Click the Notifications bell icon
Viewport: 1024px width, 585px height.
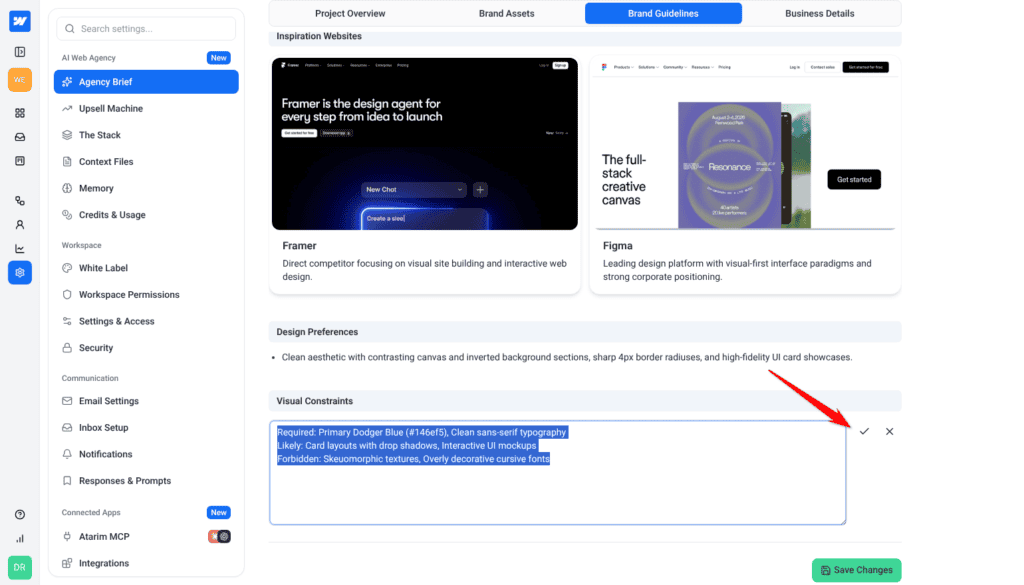(67, 454)
